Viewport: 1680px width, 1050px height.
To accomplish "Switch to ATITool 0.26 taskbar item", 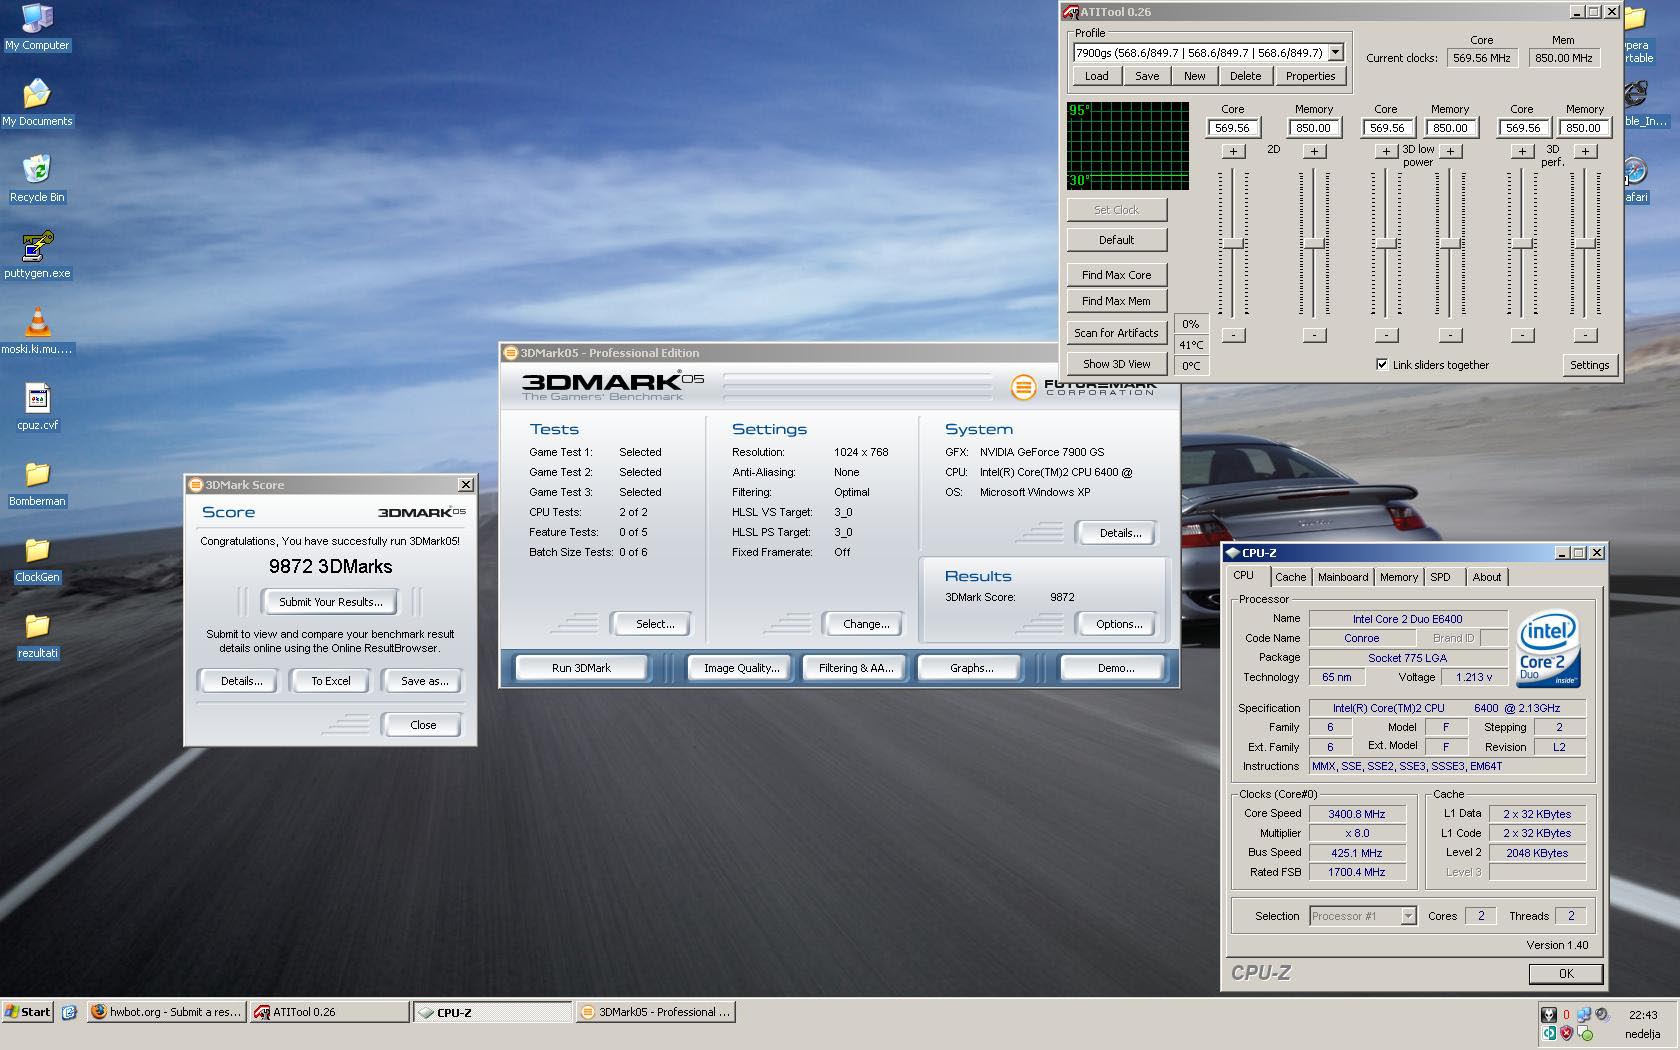I will (x=329, y=1012).
